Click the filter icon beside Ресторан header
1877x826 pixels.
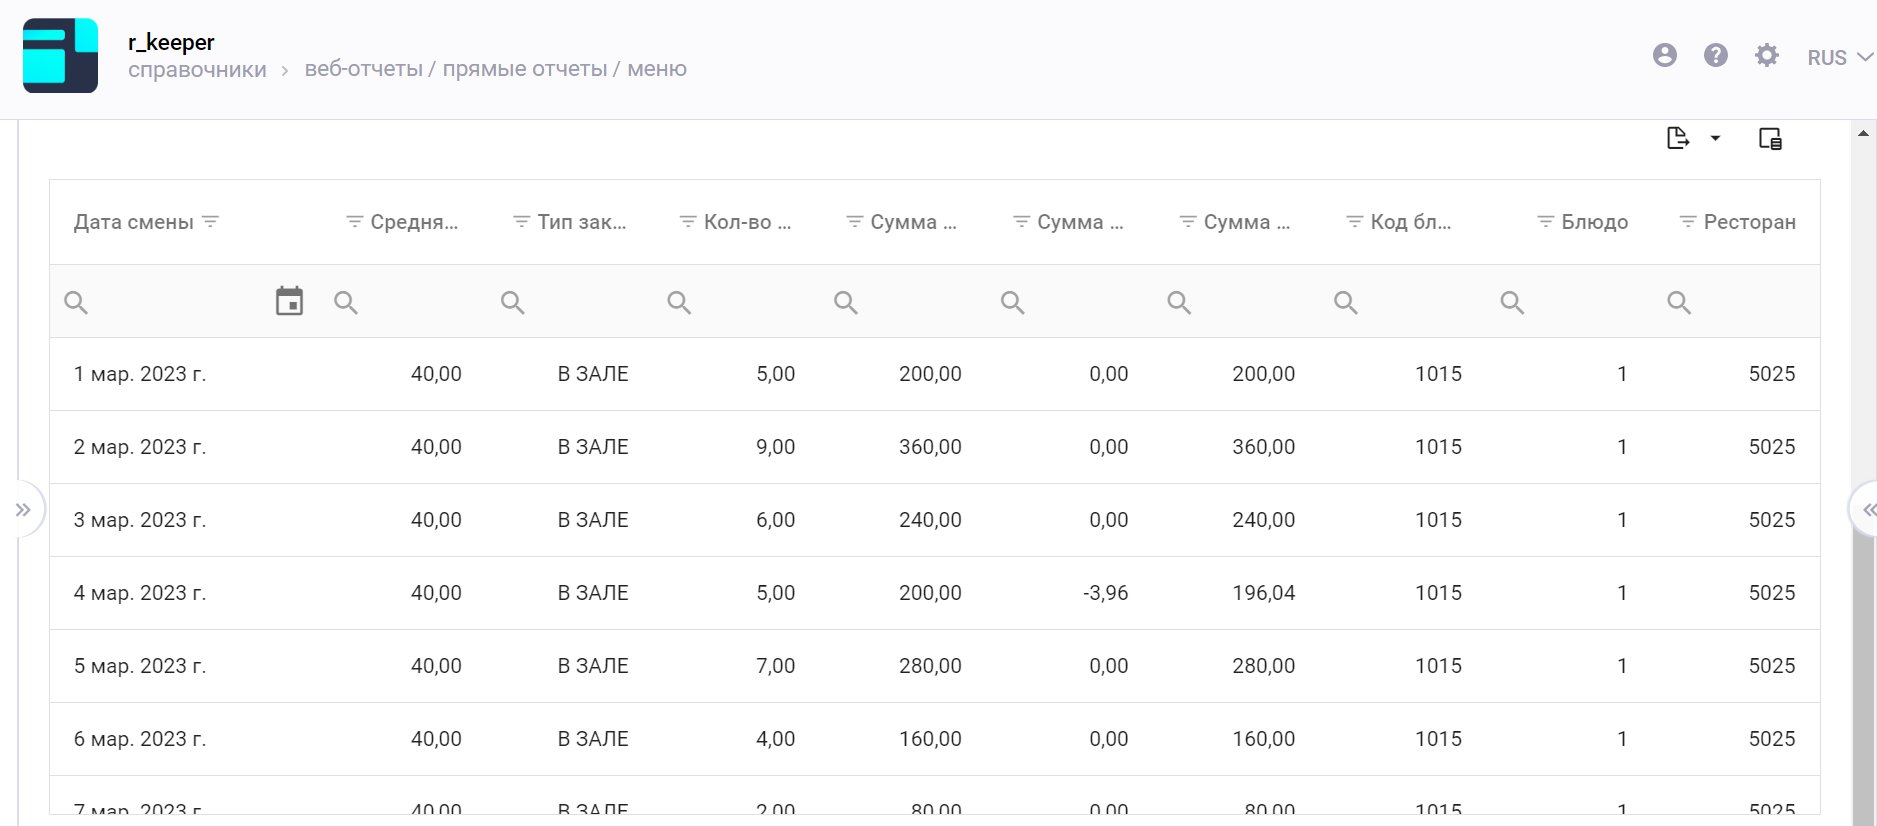coord(1687,222)
